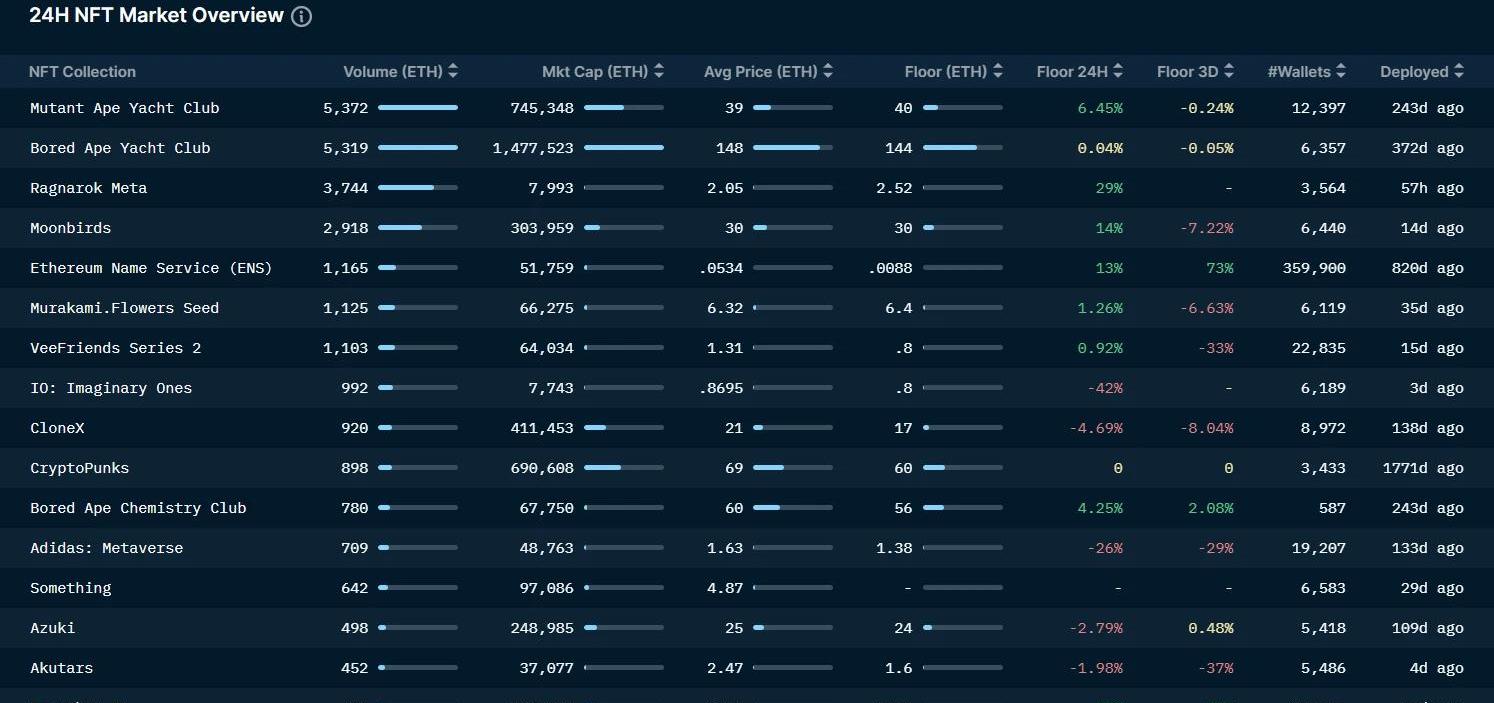The width and height of the screenshot is (1494, 703).
Task: Select Ragnarok Meta volume 3,744
Action: pos(346,188)
